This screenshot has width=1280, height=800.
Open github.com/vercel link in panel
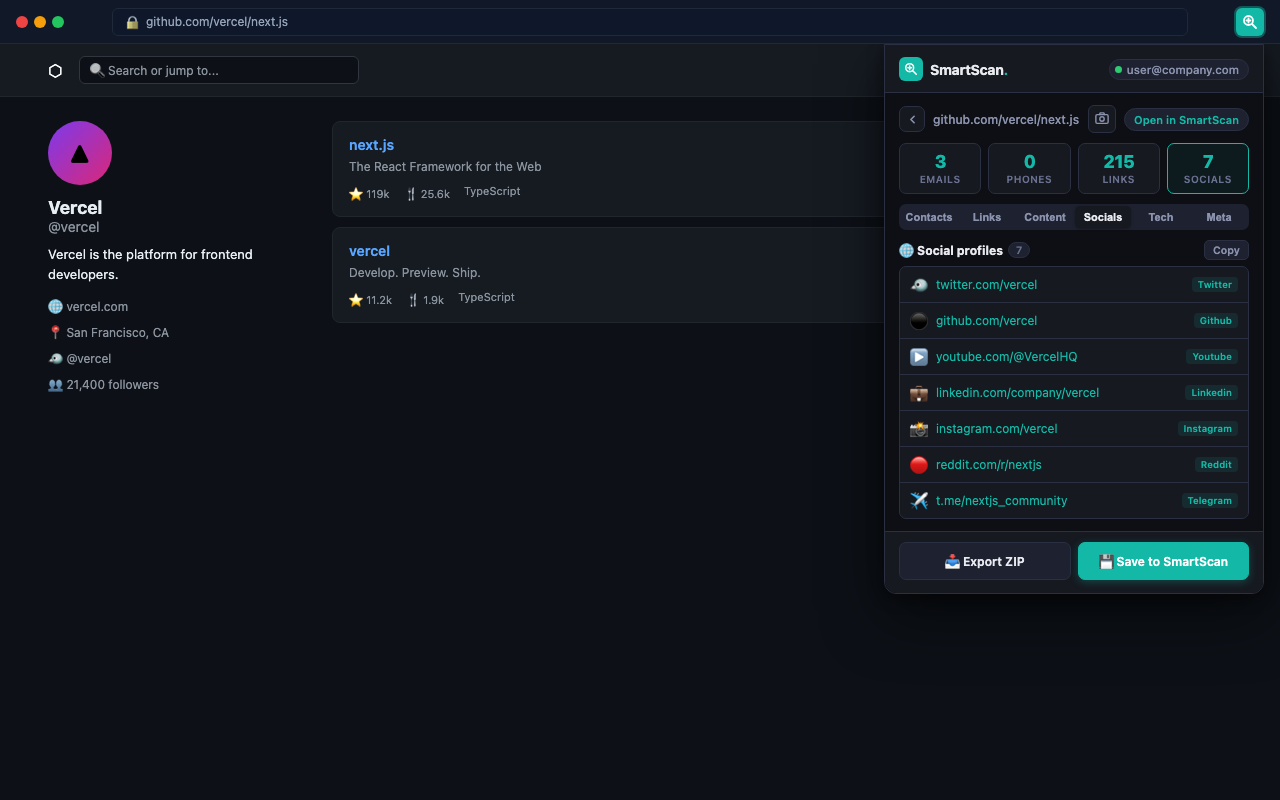click(x=986, y=321)
